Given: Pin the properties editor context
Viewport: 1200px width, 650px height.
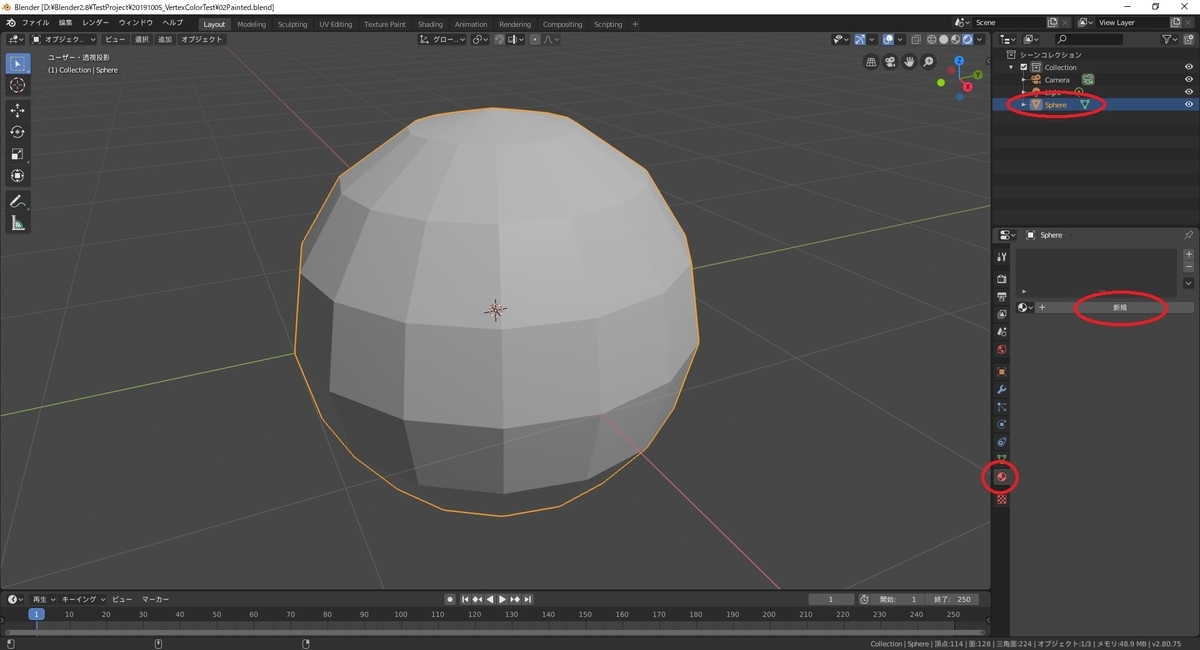Looking at the screenshot, I should tap(1188, 235).
